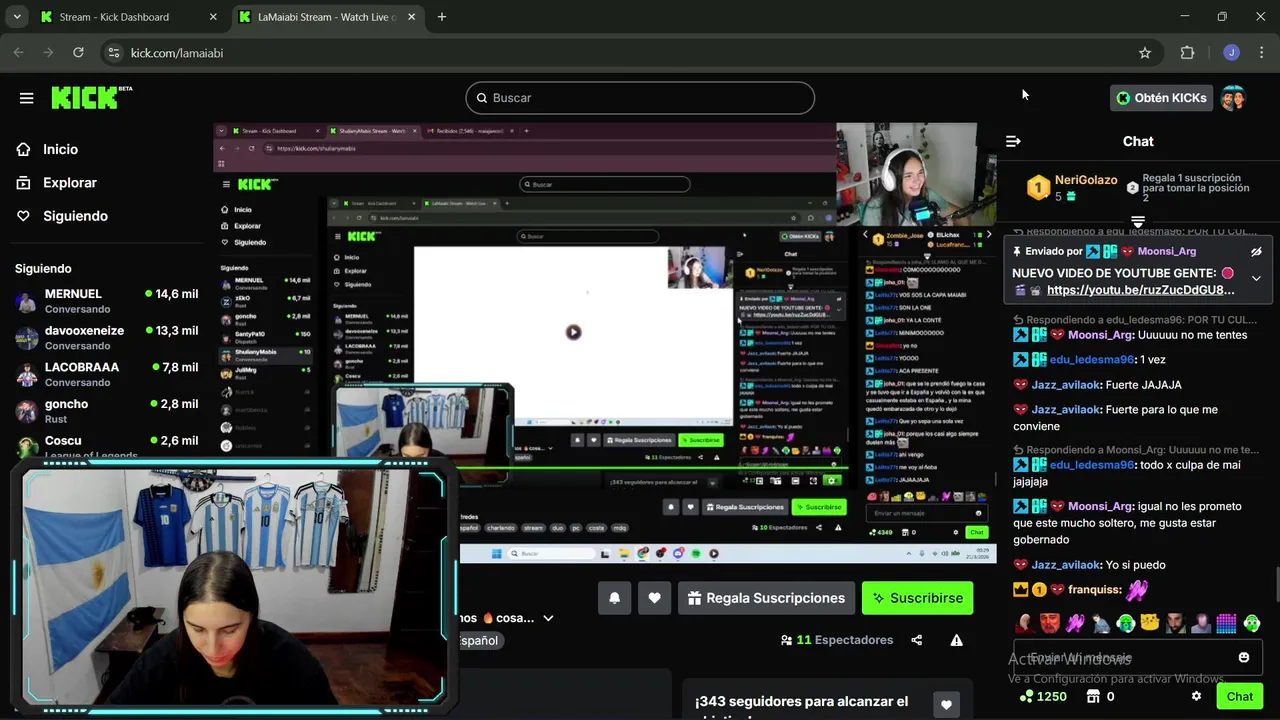Open the pinned youtu.be link
This screenshot has width=1280, height=720.
[1141, 290]
